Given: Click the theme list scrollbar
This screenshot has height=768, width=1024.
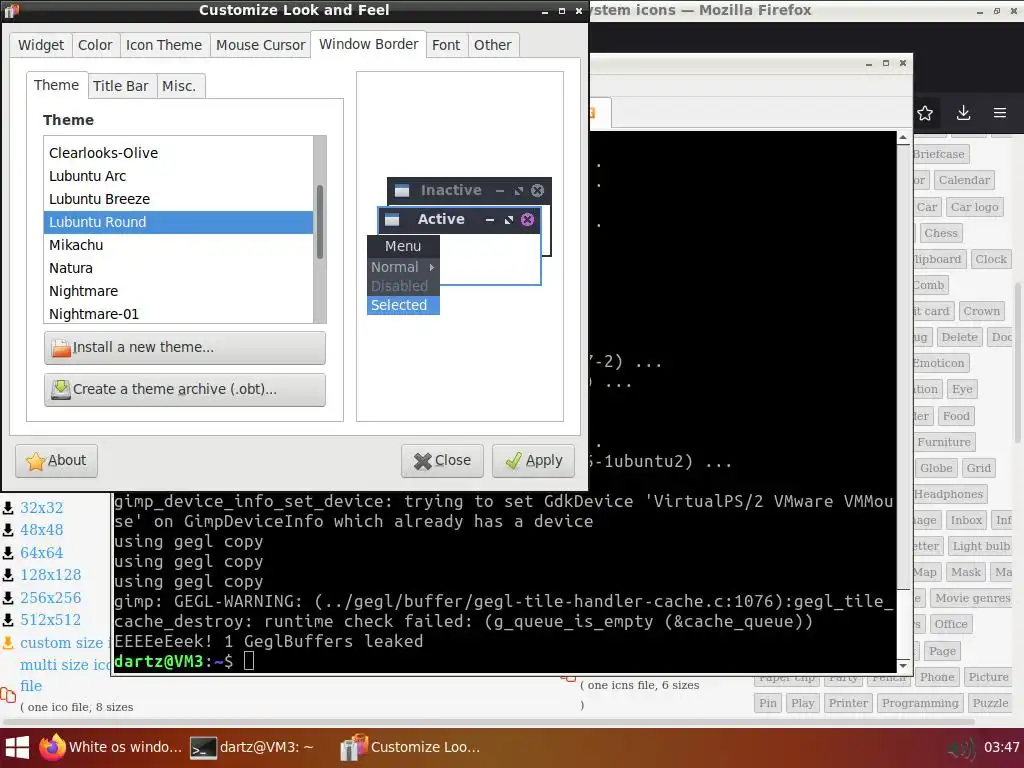Looking at the screenshot, I should click(x=319, y=222).
